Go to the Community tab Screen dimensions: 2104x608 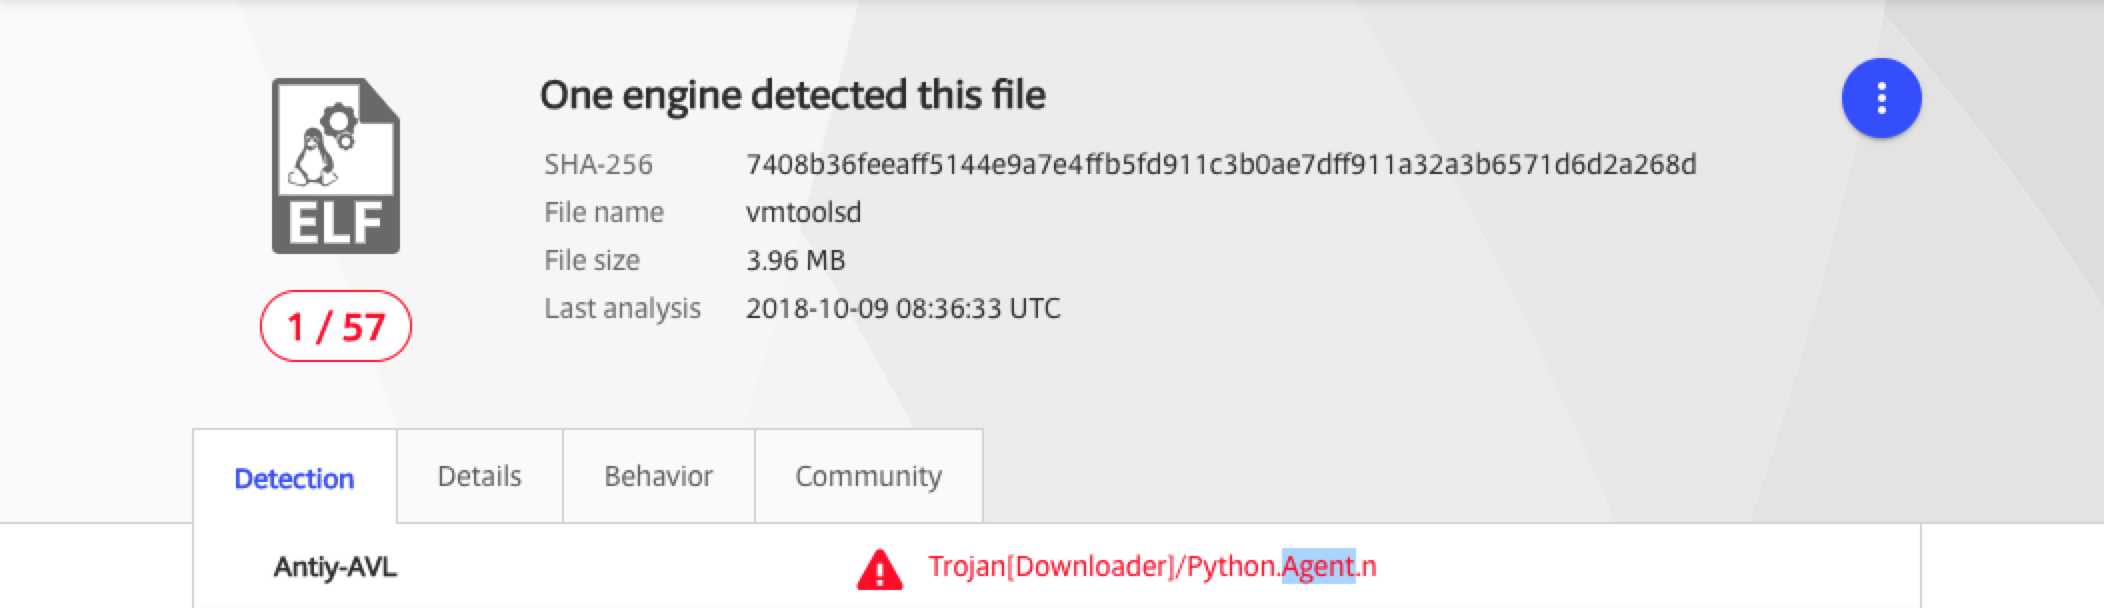868,476
